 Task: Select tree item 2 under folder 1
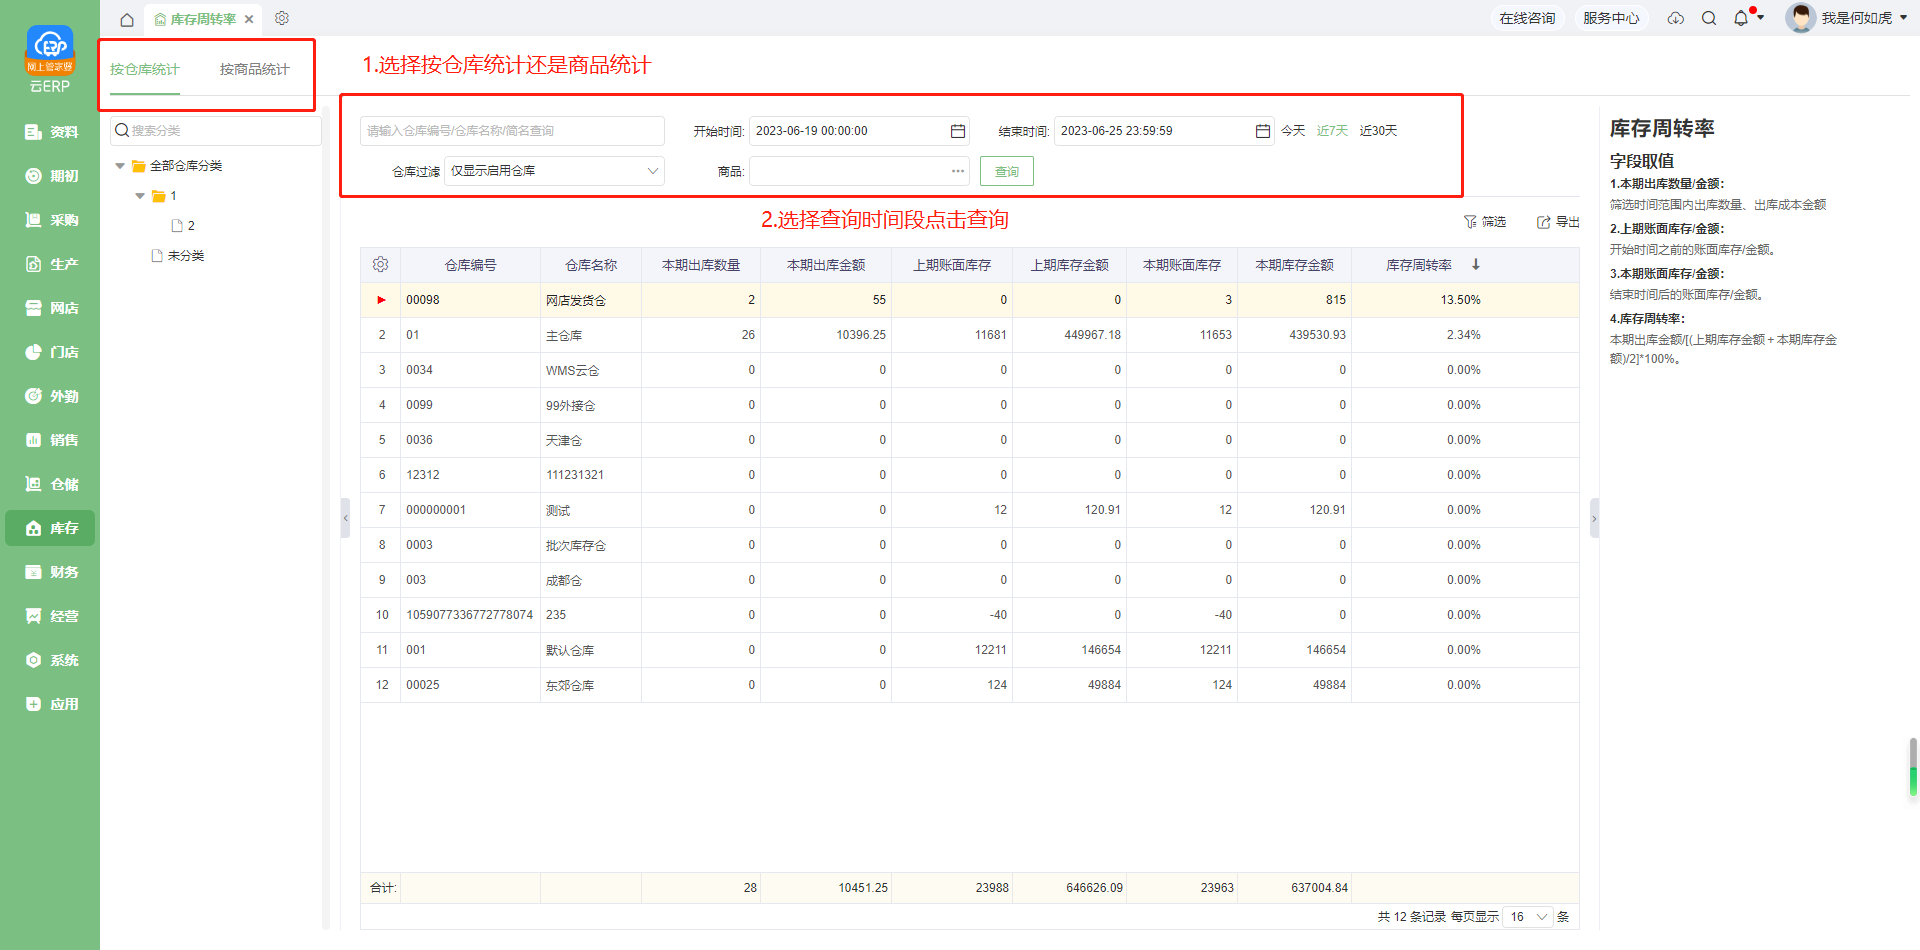point(183,226)
